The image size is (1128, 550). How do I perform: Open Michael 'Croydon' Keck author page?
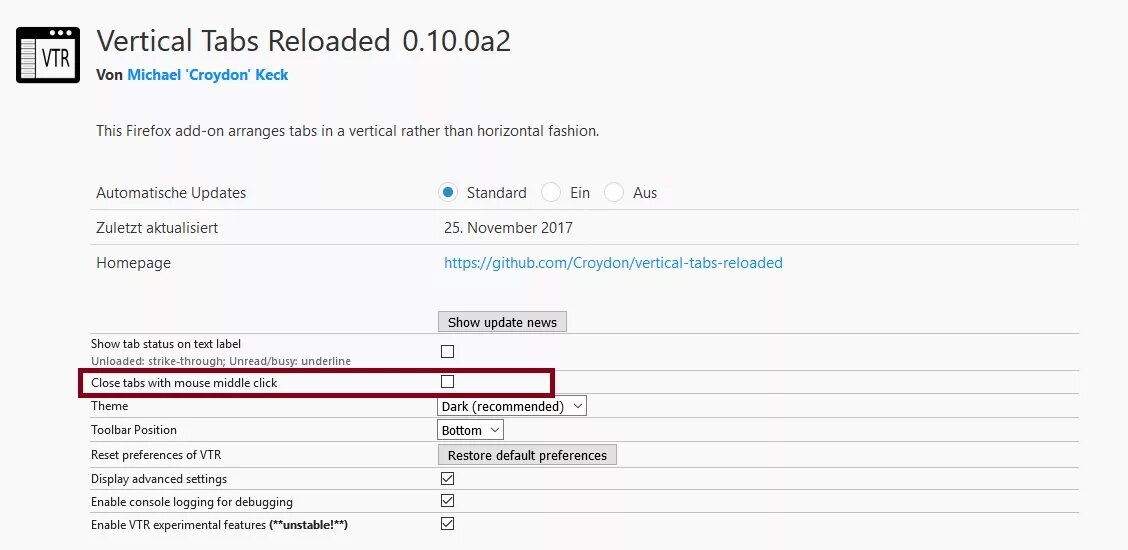click(207, 75)
